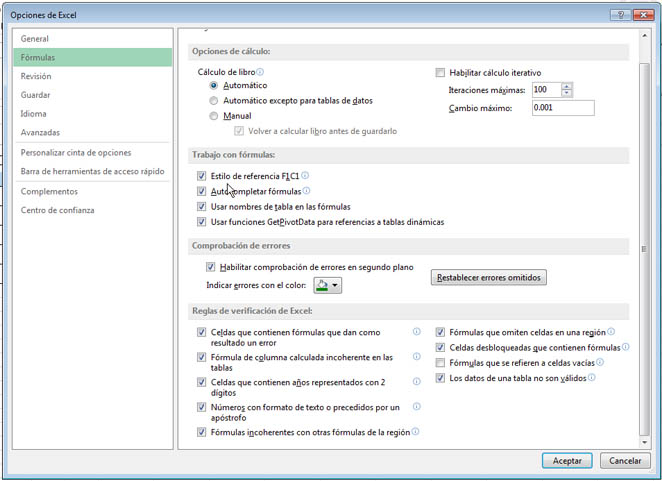This screenshot has width=662, height=481.
Task: Click the Cambio máximo input field
Action: click(x=547, y=108)
